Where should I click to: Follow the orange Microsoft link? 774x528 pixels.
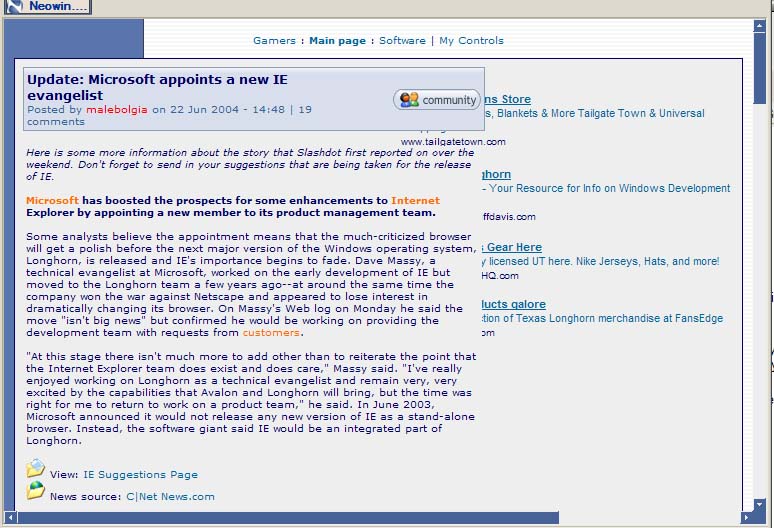52,200
